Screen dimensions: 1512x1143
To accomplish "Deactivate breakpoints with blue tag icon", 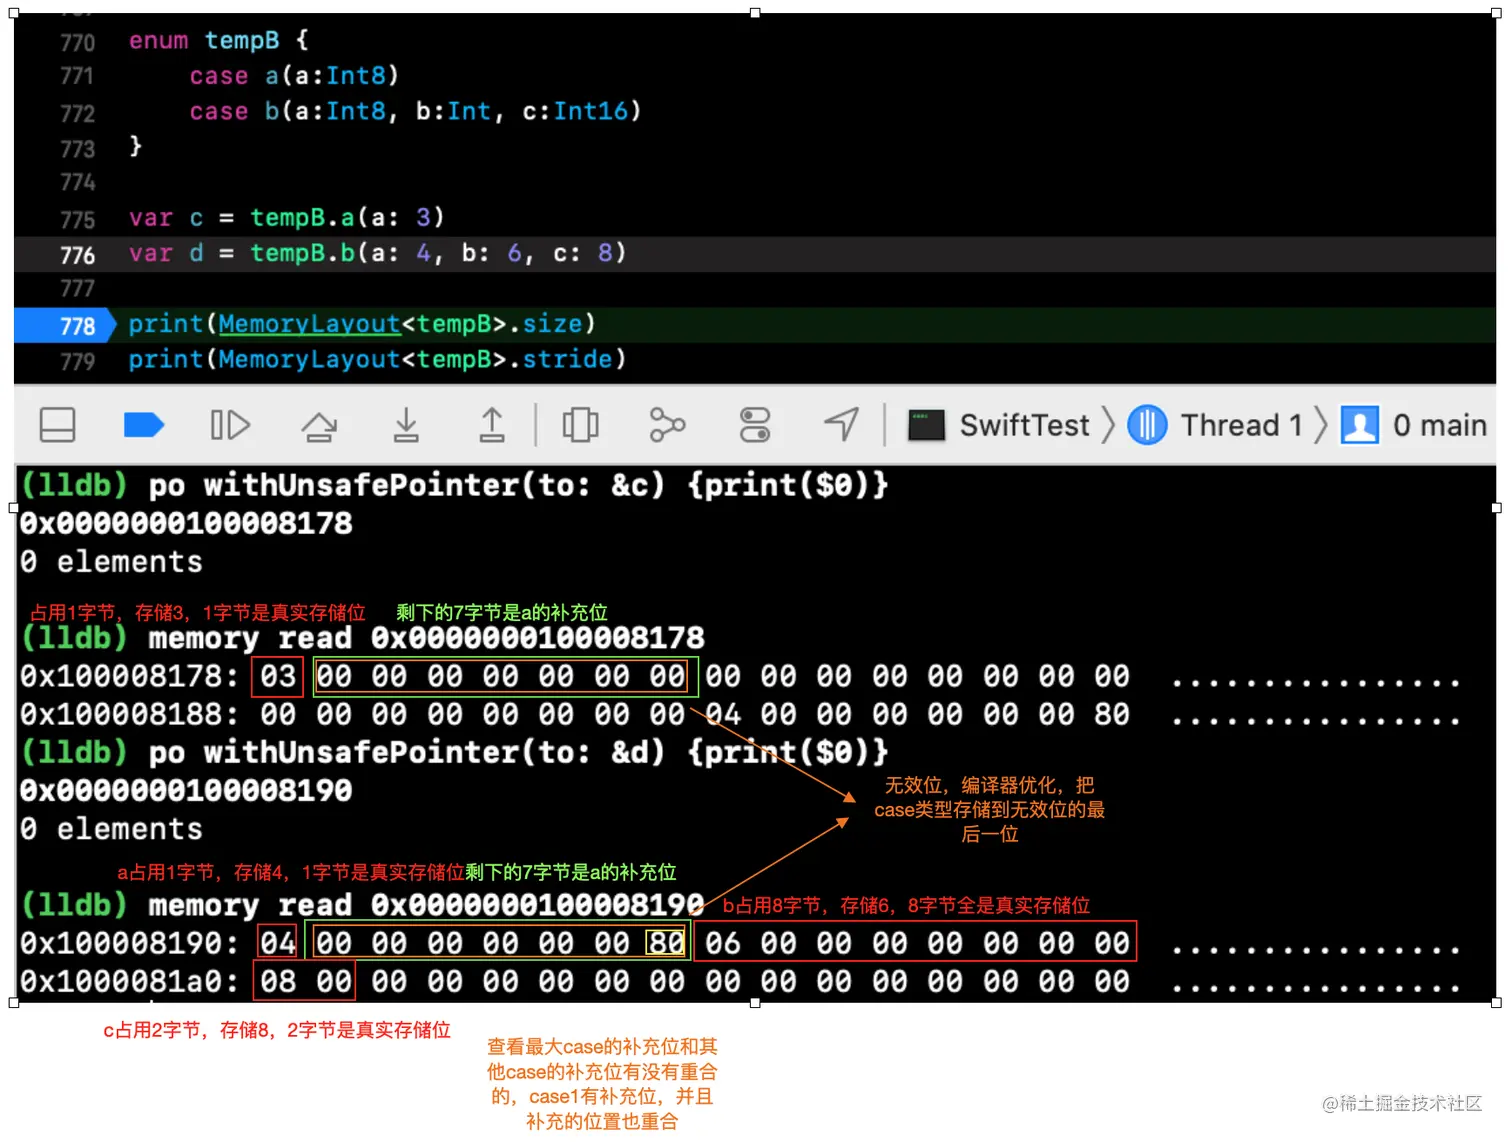I will pyautogui.click(x=144, y=425).
